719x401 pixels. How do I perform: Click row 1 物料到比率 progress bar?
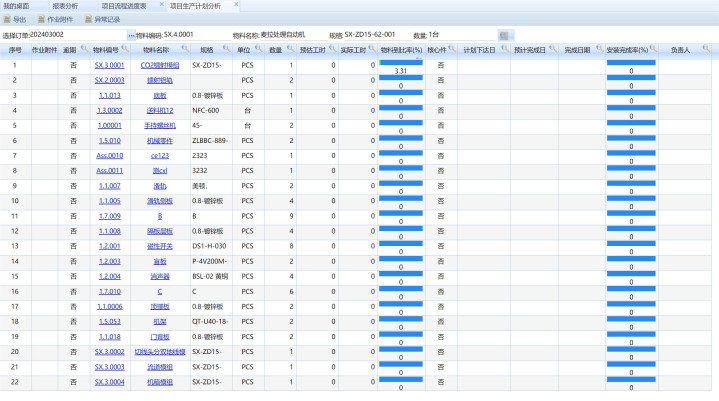(400, 62)
